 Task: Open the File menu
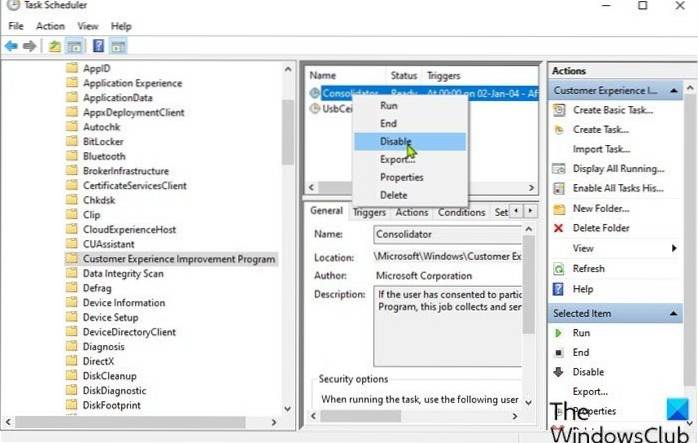point(16,26)
